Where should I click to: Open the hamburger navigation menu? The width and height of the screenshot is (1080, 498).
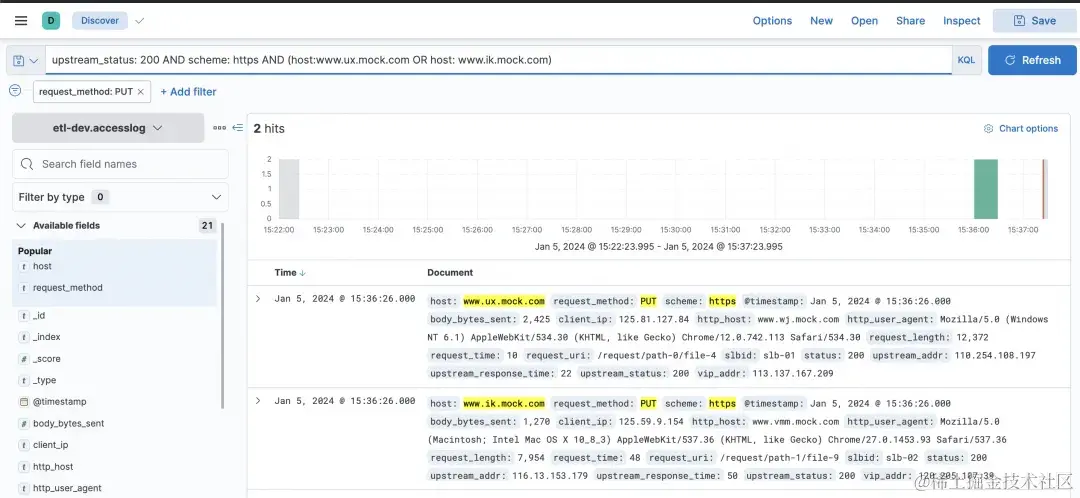tap(21, 21)
